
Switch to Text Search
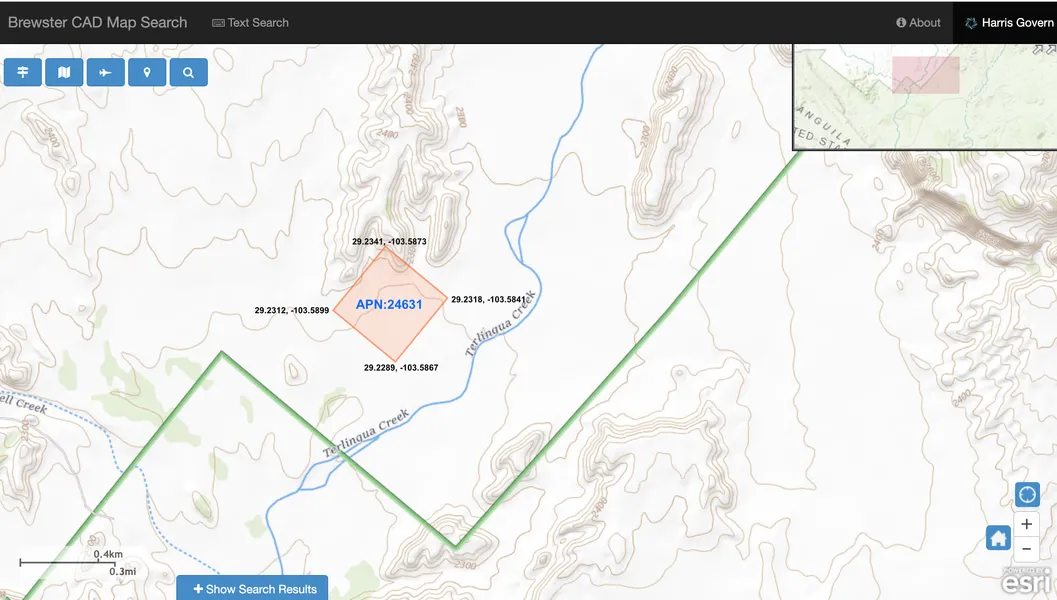click(x=250, y=22)
